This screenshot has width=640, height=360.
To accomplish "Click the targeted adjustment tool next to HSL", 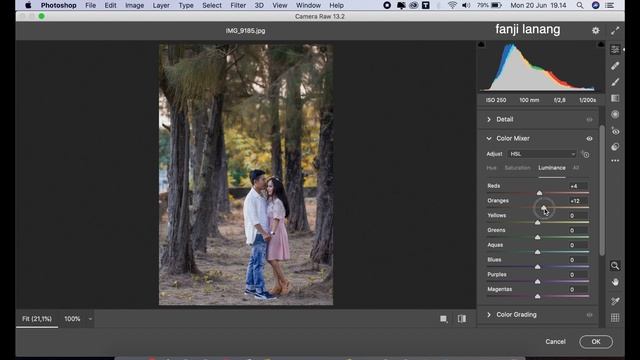I will 585,154.
